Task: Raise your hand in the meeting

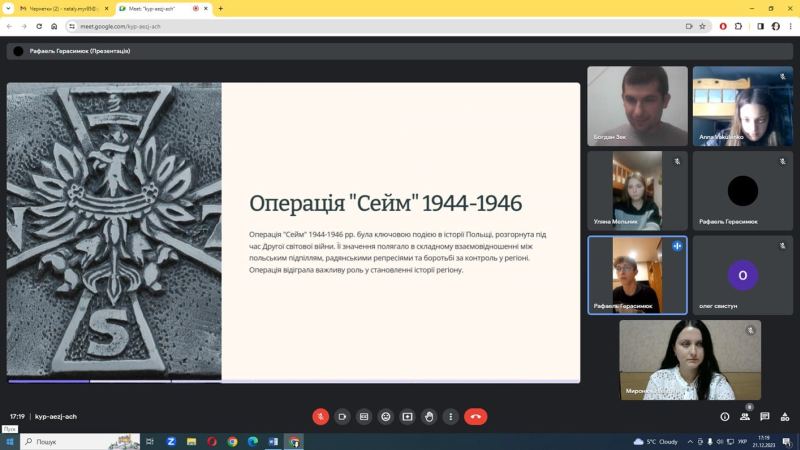Action: coord(429,416)
